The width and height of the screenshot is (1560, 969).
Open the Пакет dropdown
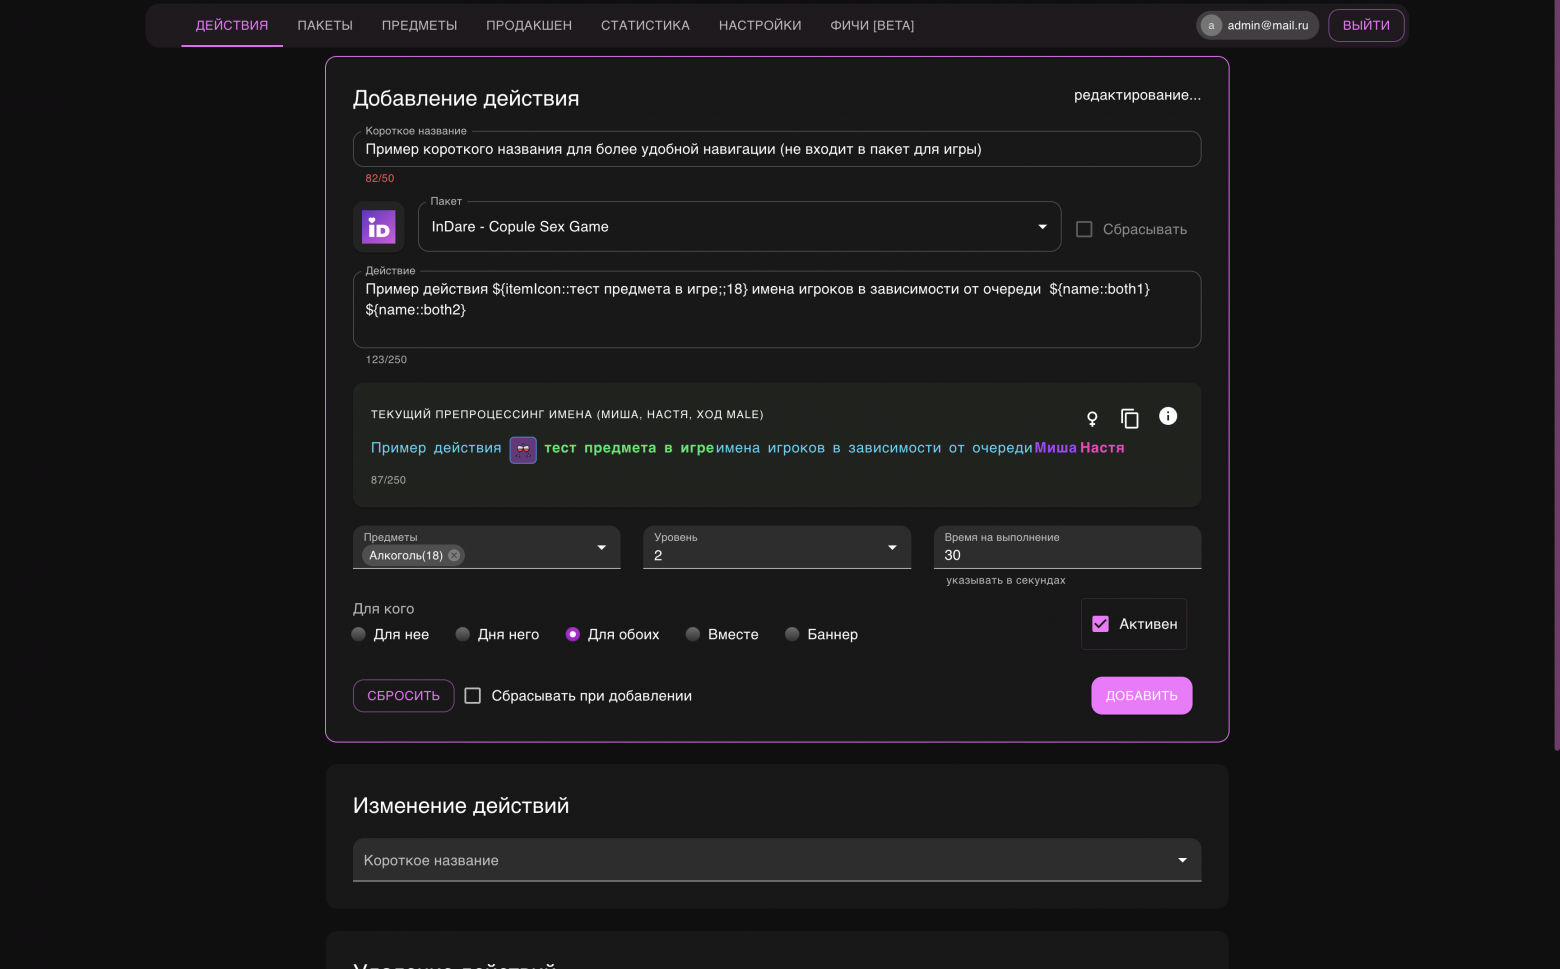pyautogui.click(x=739, y=227)
